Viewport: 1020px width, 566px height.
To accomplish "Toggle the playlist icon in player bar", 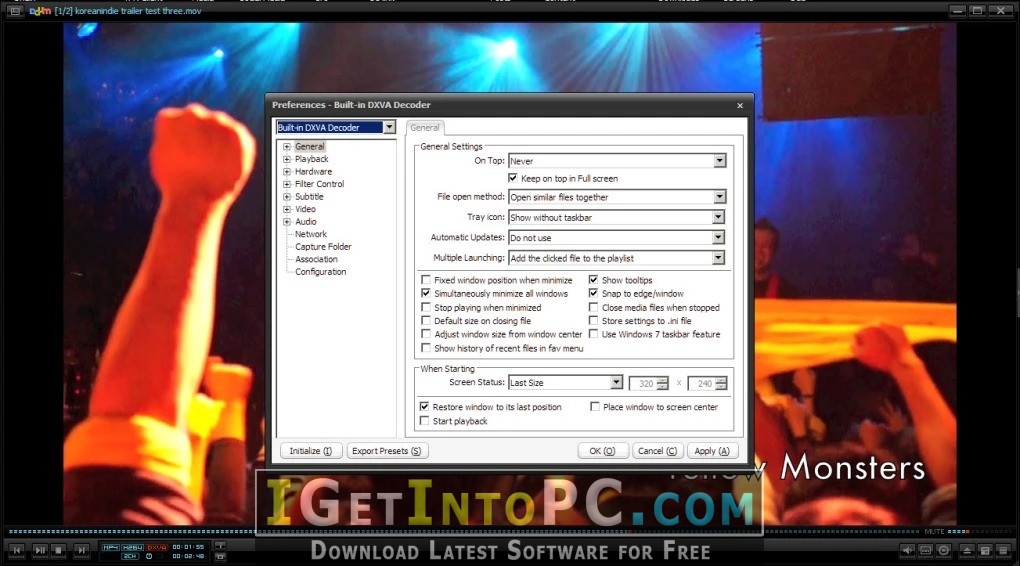I will tap(1004, 550).
